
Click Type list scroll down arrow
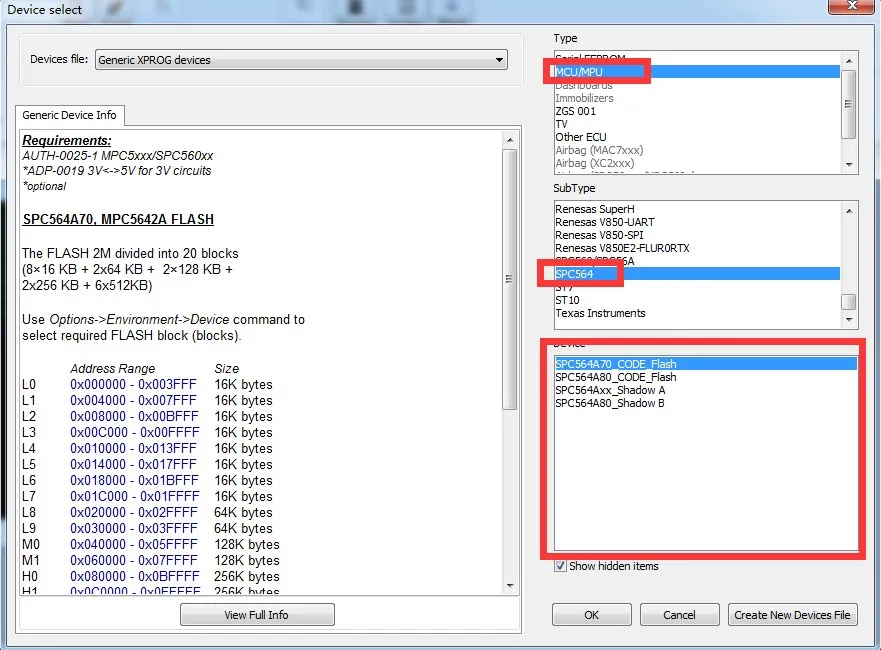coord(849,165)
